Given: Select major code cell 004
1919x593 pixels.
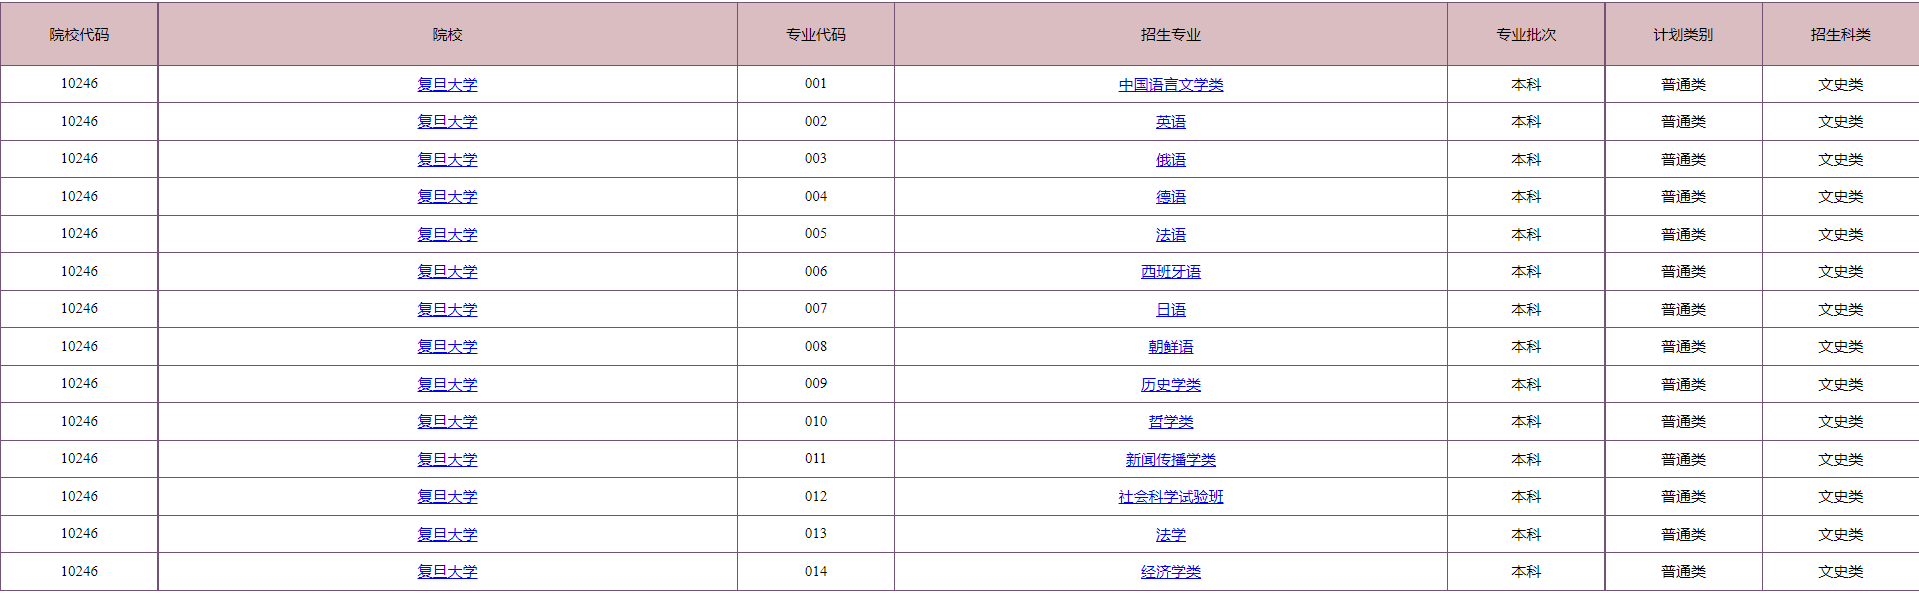Looking at the screenshot, I should coord(816,197).
